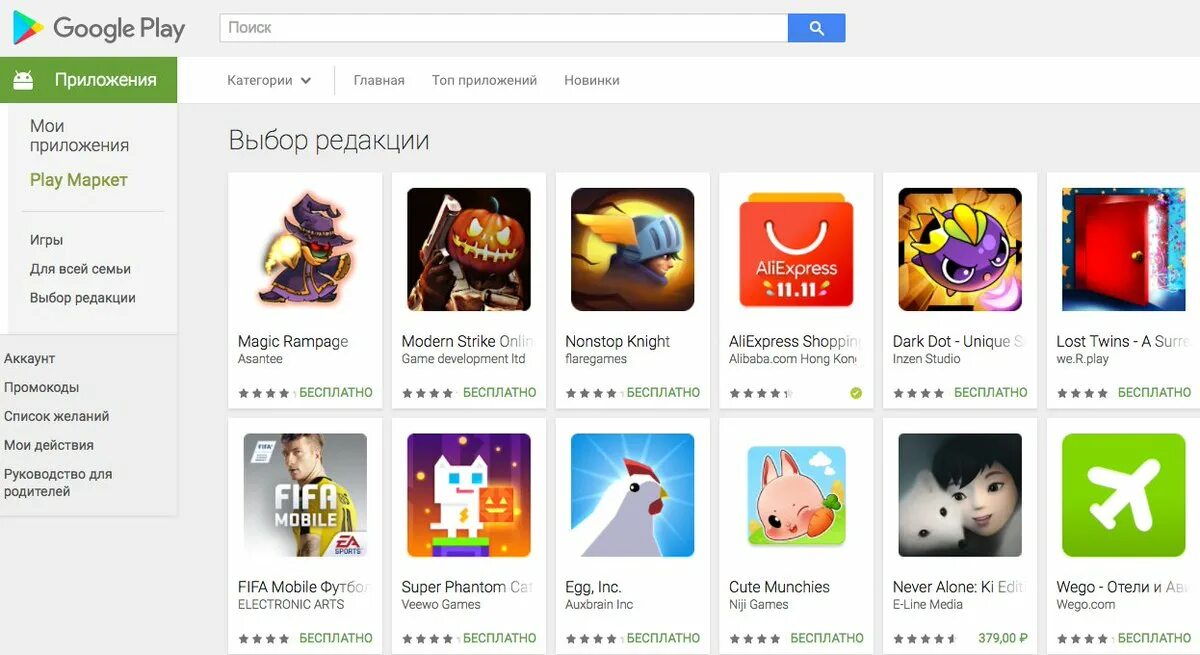Image resolution: width=1200 pixels, height=655 pixels.
Task: Go to the Новинки tab
Action: point(592,80)
